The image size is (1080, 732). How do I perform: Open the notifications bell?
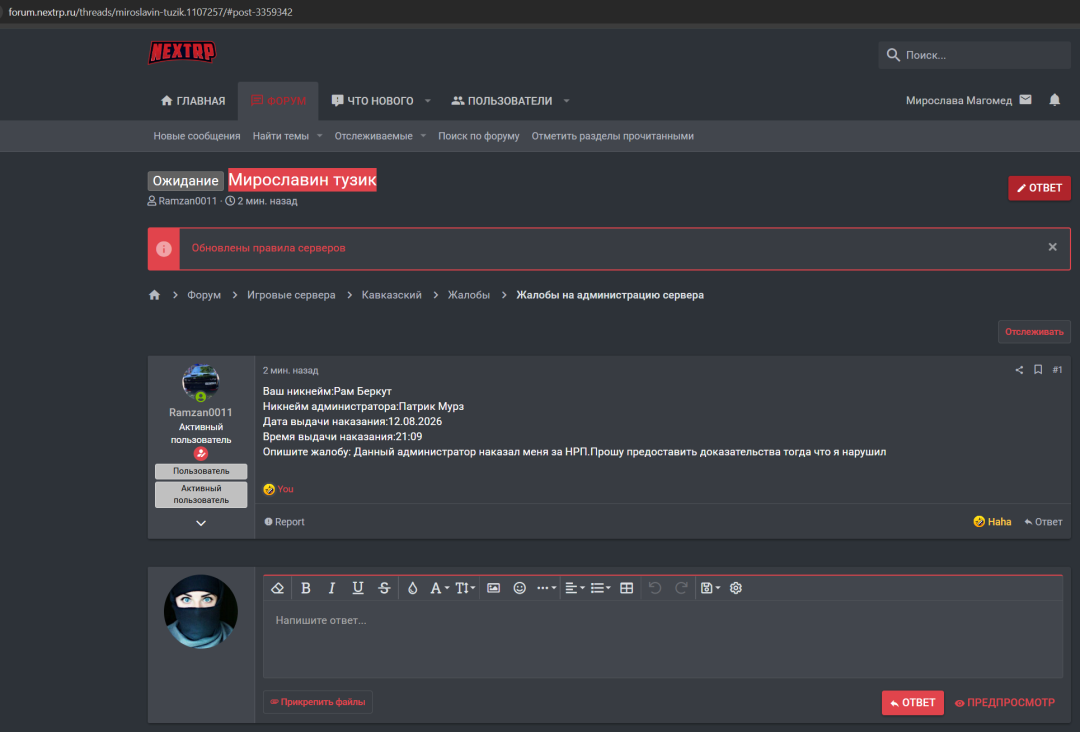click(1054, 100)
